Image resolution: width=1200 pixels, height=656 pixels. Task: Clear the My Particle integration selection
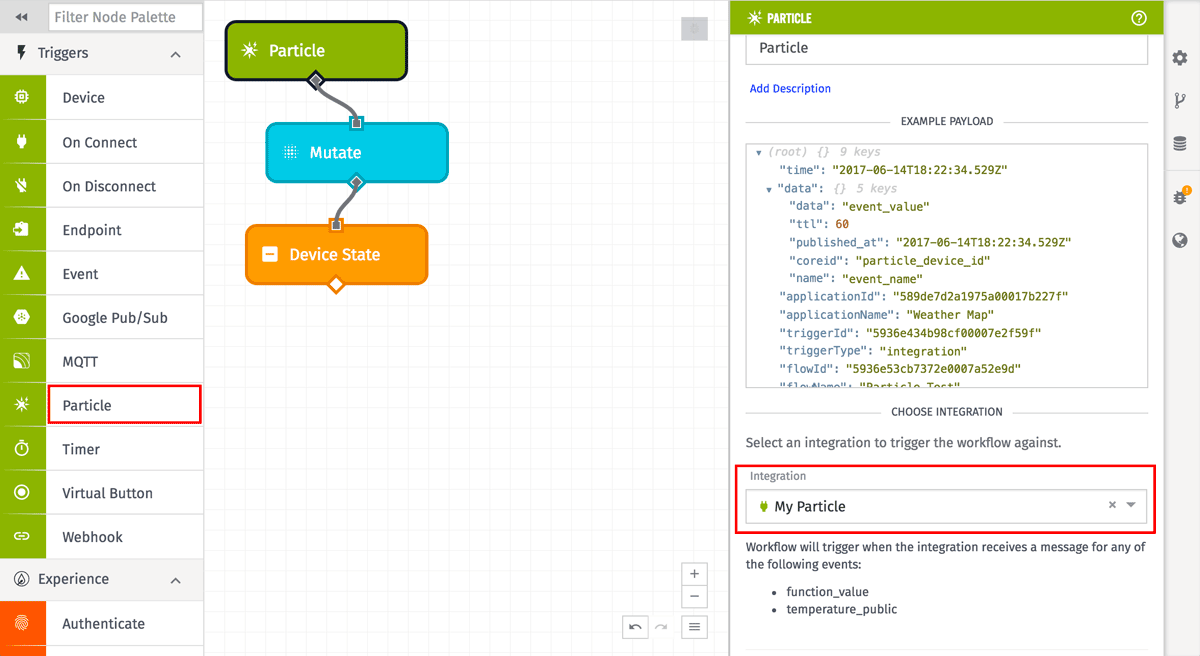point(1112,505)
